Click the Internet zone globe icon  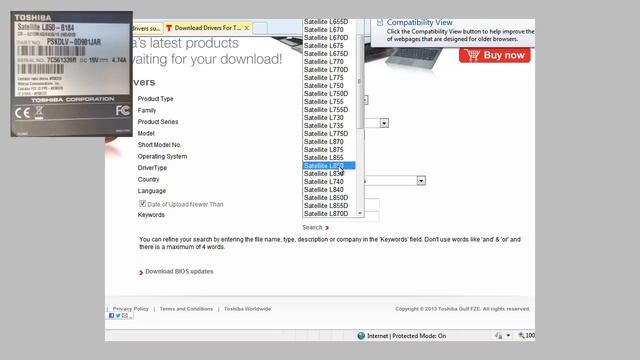[361, 336]
